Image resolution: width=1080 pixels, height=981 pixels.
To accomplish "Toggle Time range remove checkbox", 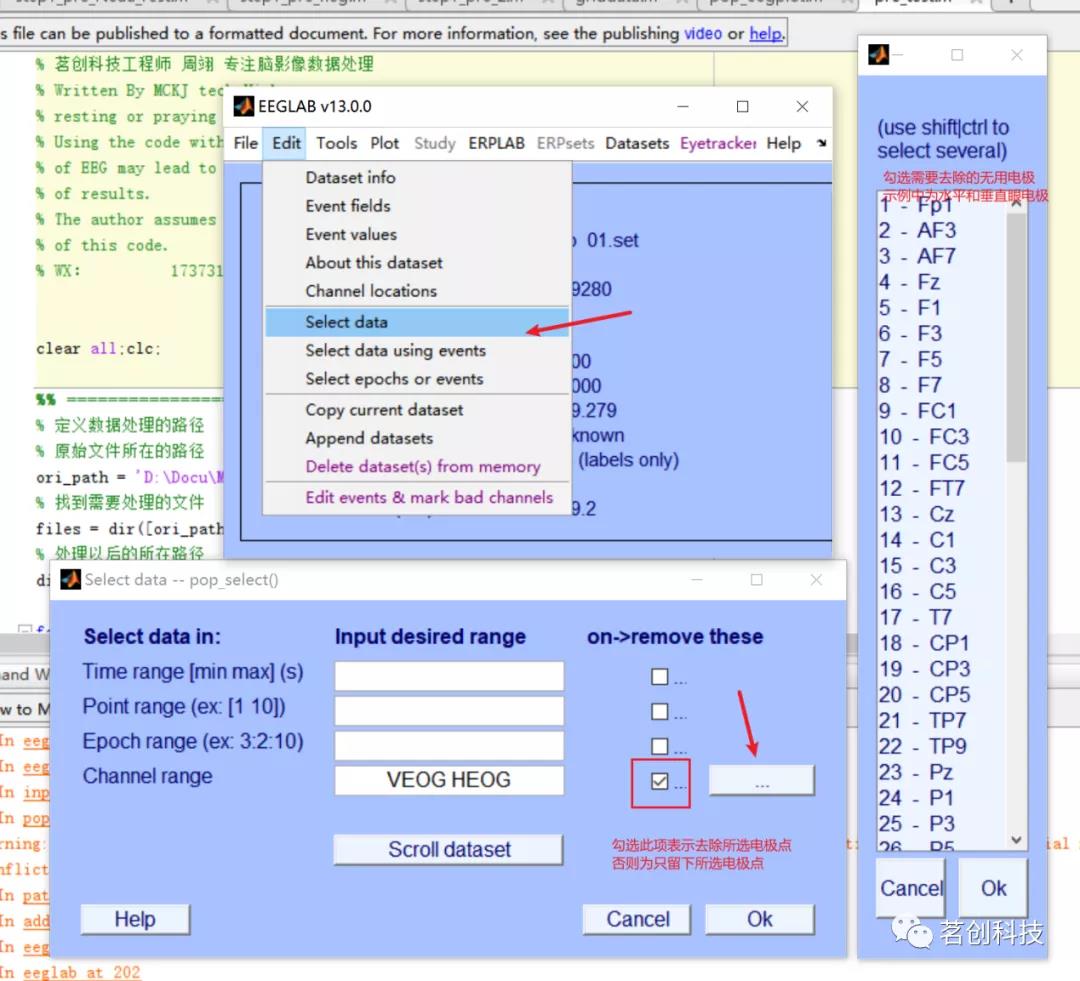I will pyautogui.click(x=659, y=677).
